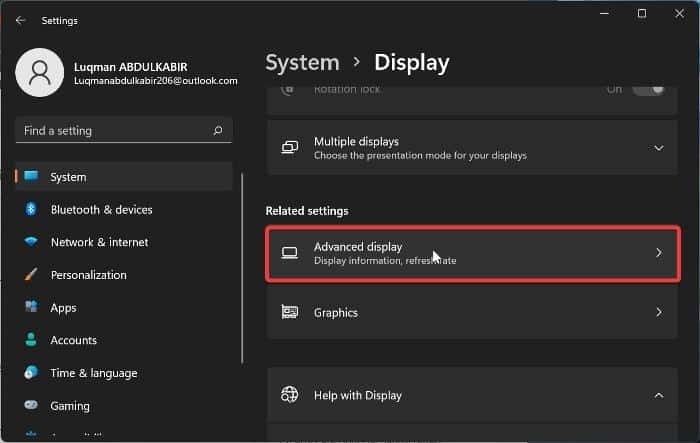Click the sidebar vertical scrollbar
This screenshot has height=443, width=700.
click(x=242, y=269)
